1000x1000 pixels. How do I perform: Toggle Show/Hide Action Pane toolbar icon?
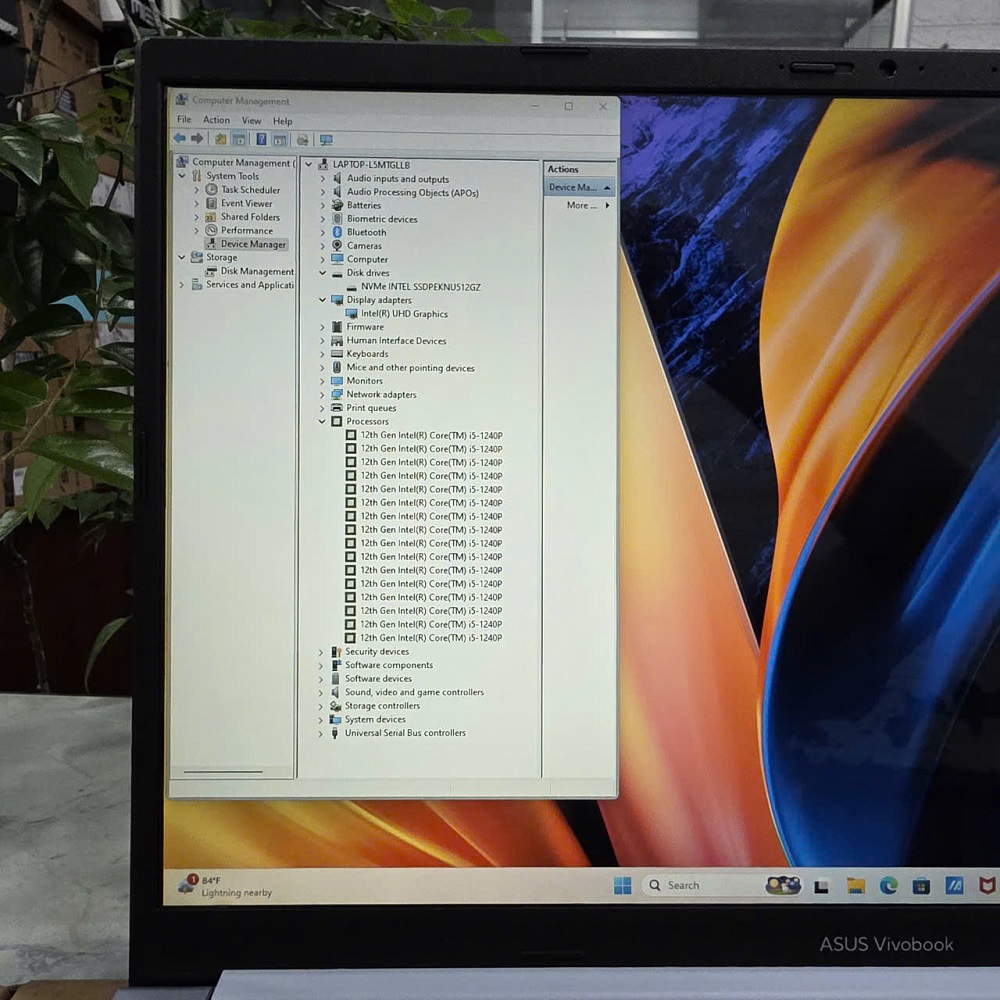(x=279, y=140)
